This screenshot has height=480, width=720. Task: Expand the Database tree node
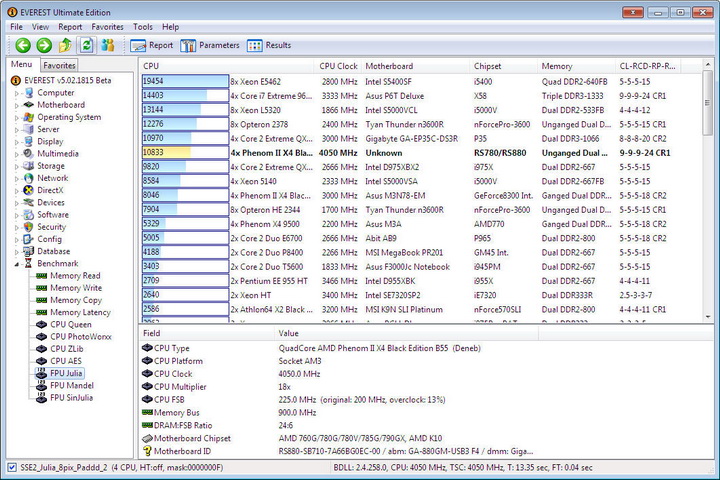coord(17,251)
